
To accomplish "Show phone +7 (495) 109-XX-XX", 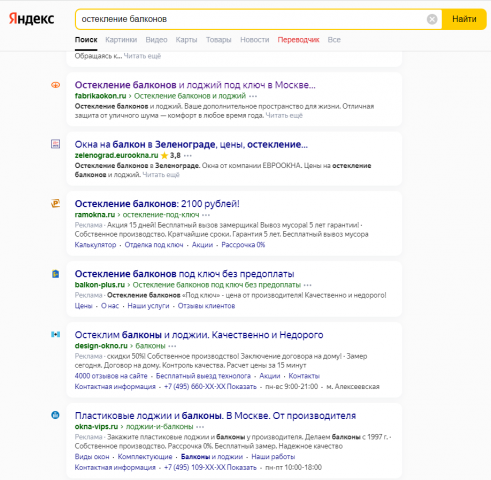I will [x=210, y=467].
